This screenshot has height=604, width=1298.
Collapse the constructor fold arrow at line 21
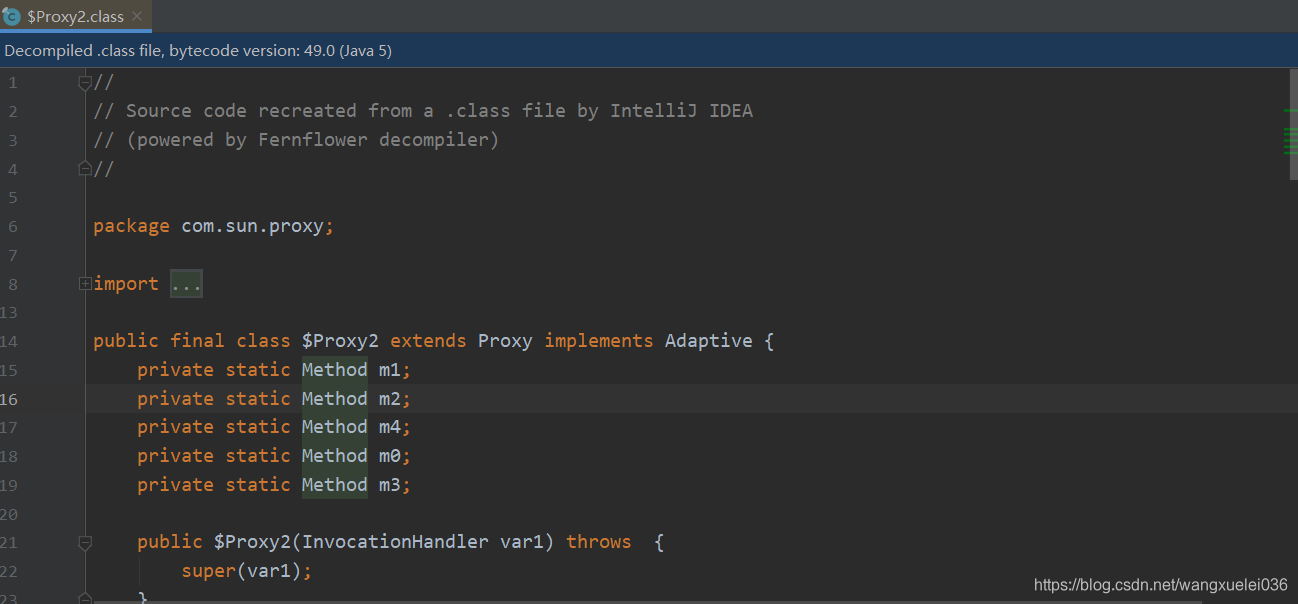(x=85, y=541)
